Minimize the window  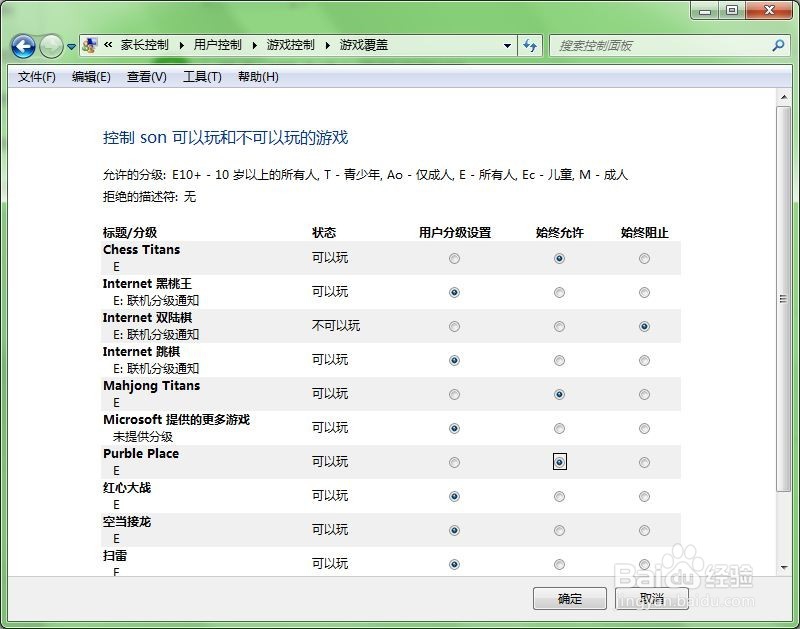(x=705, y=11)
